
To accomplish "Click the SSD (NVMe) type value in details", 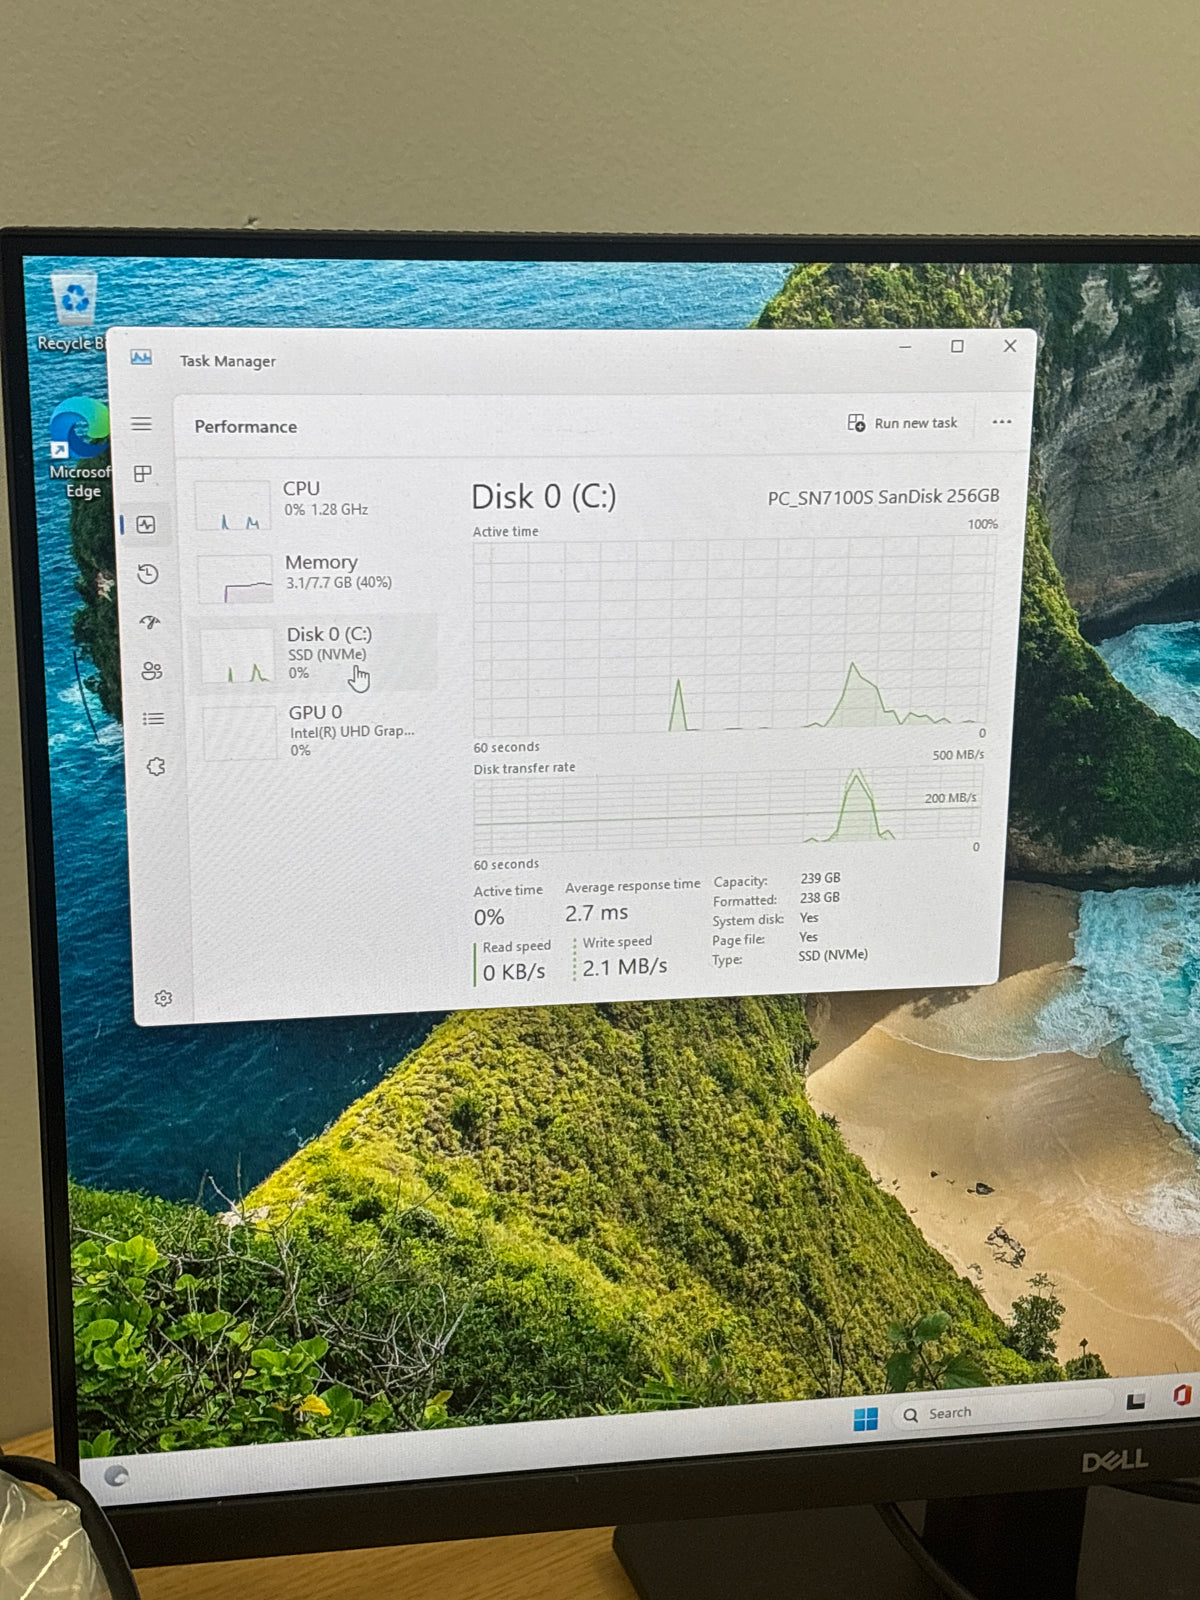I will click(x=833, y=955).
